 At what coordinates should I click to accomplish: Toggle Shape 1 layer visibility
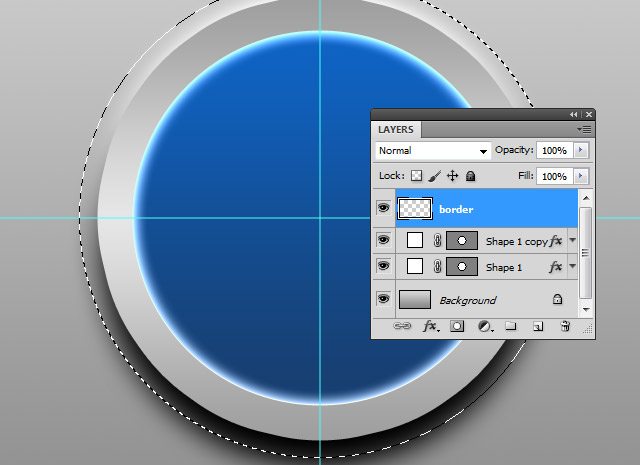(383, 266)
